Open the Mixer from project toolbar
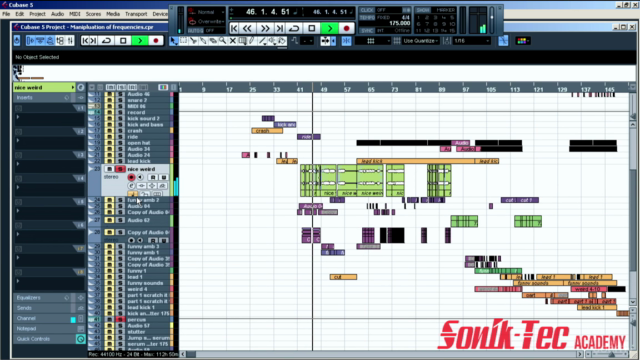640x360 pixels. [70, 40]
